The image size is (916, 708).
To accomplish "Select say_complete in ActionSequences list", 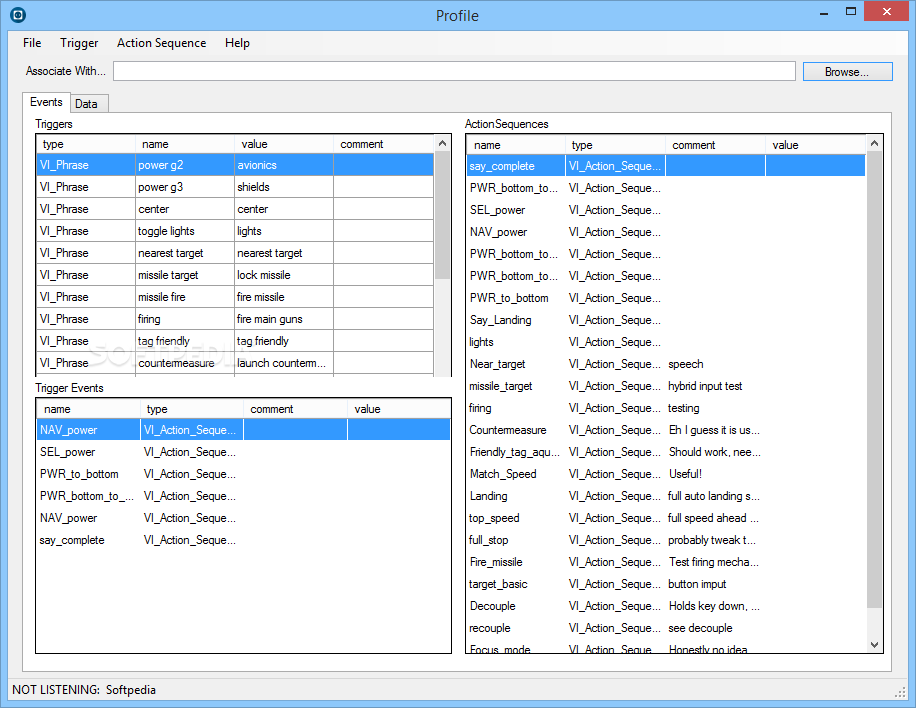I will 666,166.
